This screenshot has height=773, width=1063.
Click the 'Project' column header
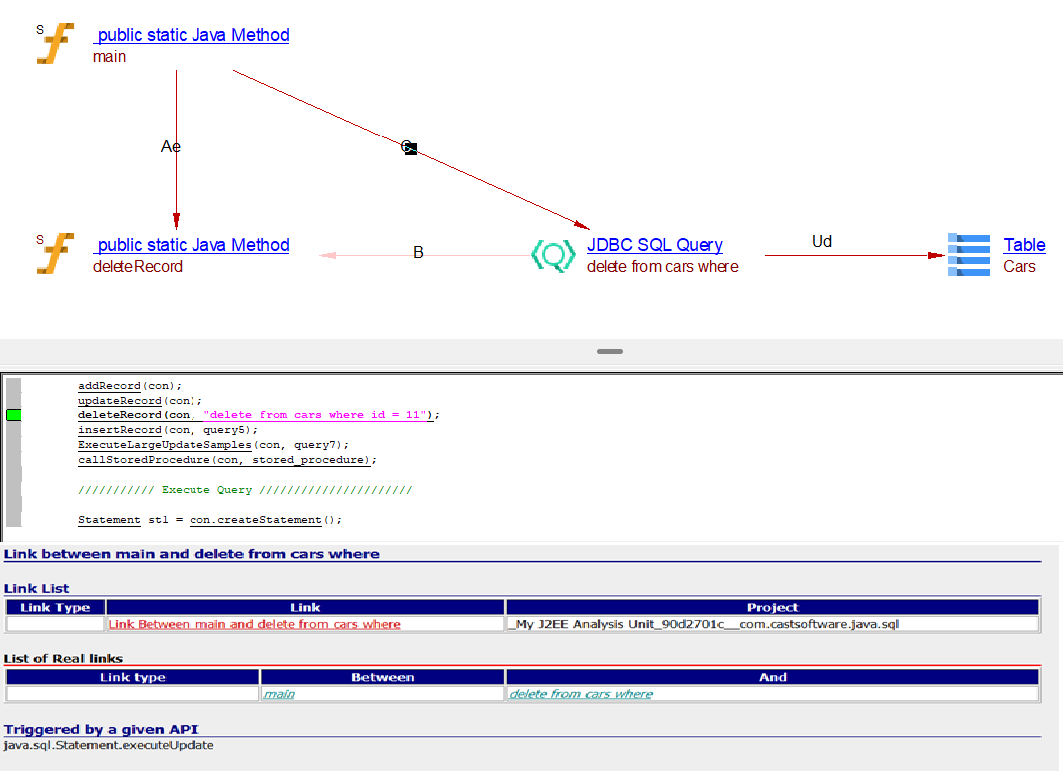[x=772, y=607]
